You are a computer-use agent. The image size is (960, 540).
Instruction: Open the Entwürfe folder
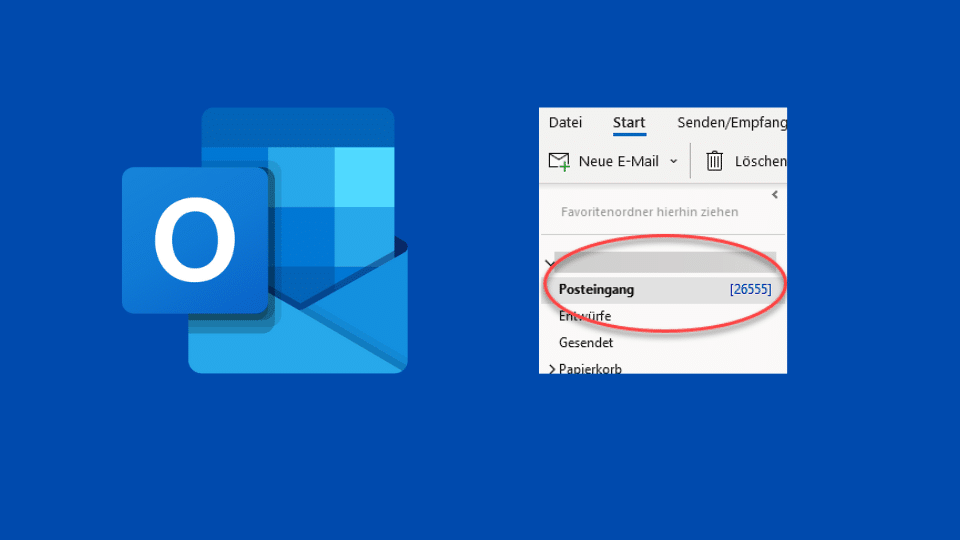click(585, 316)
